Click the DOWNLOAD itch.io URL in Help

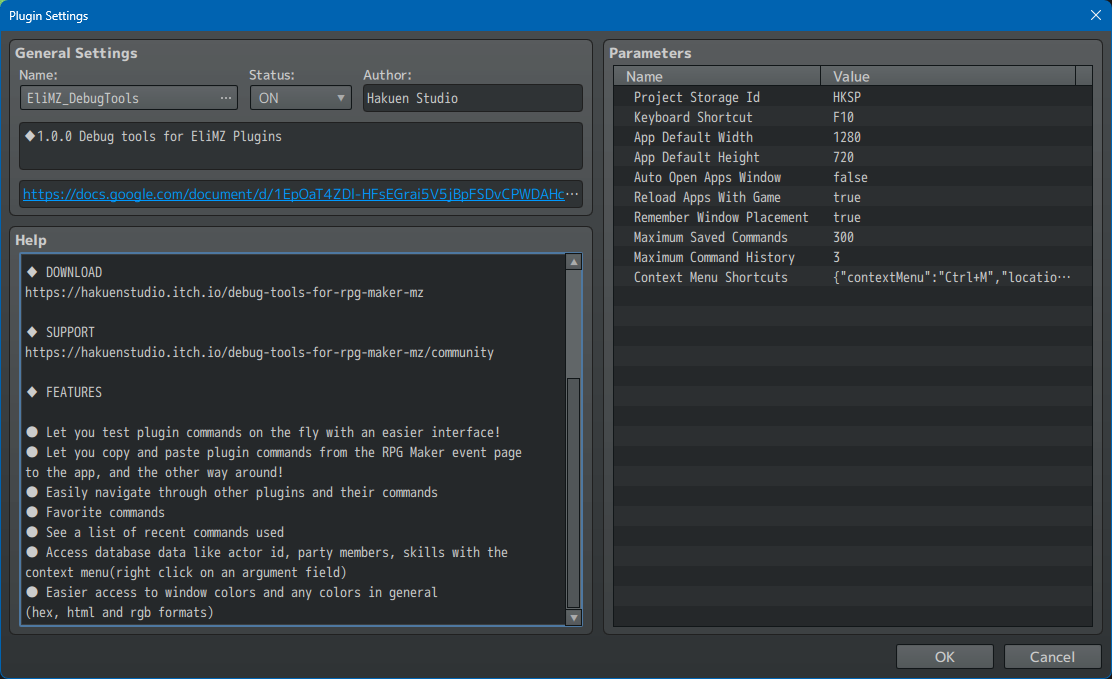click(x=224, y=292)
